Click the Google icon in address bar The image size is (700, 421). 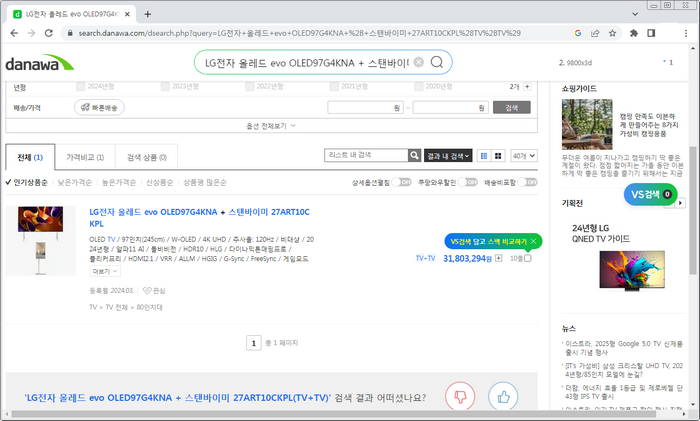tap(578, 33)
